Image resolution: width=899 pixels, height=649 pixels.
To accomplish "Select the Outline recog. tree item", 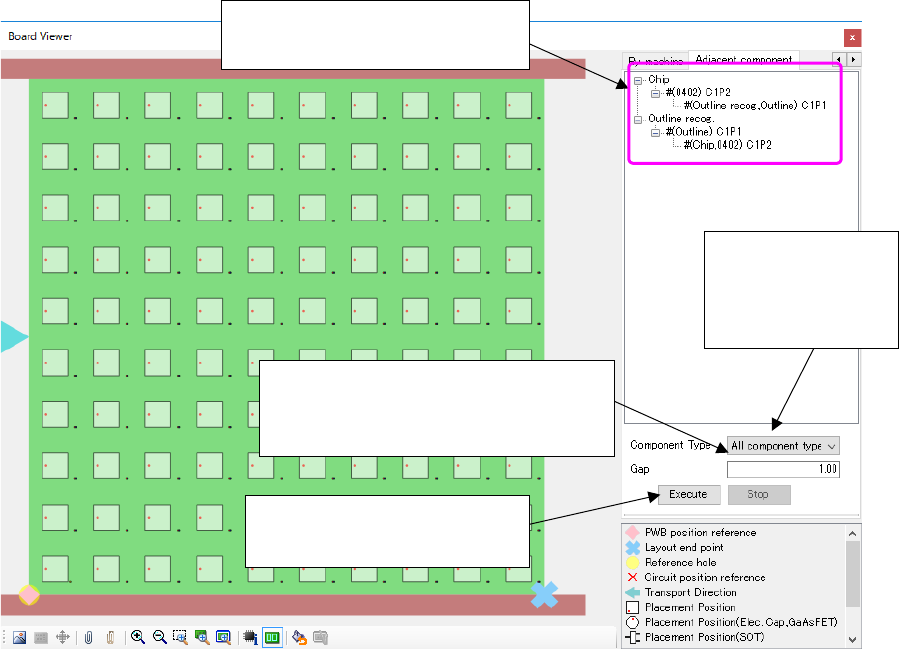I will pos(681,119).
